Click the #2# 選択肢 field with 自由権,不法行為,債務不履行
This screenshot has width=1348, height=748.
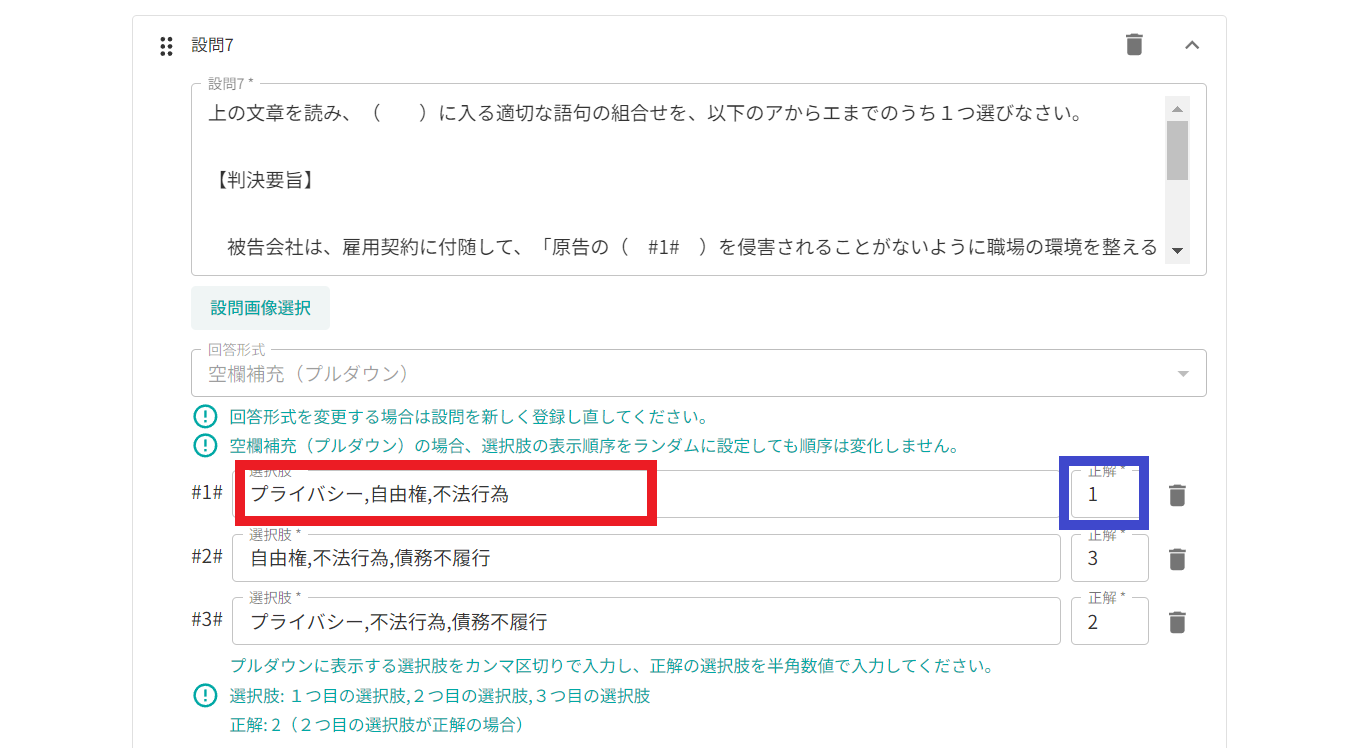coord(646,557)
